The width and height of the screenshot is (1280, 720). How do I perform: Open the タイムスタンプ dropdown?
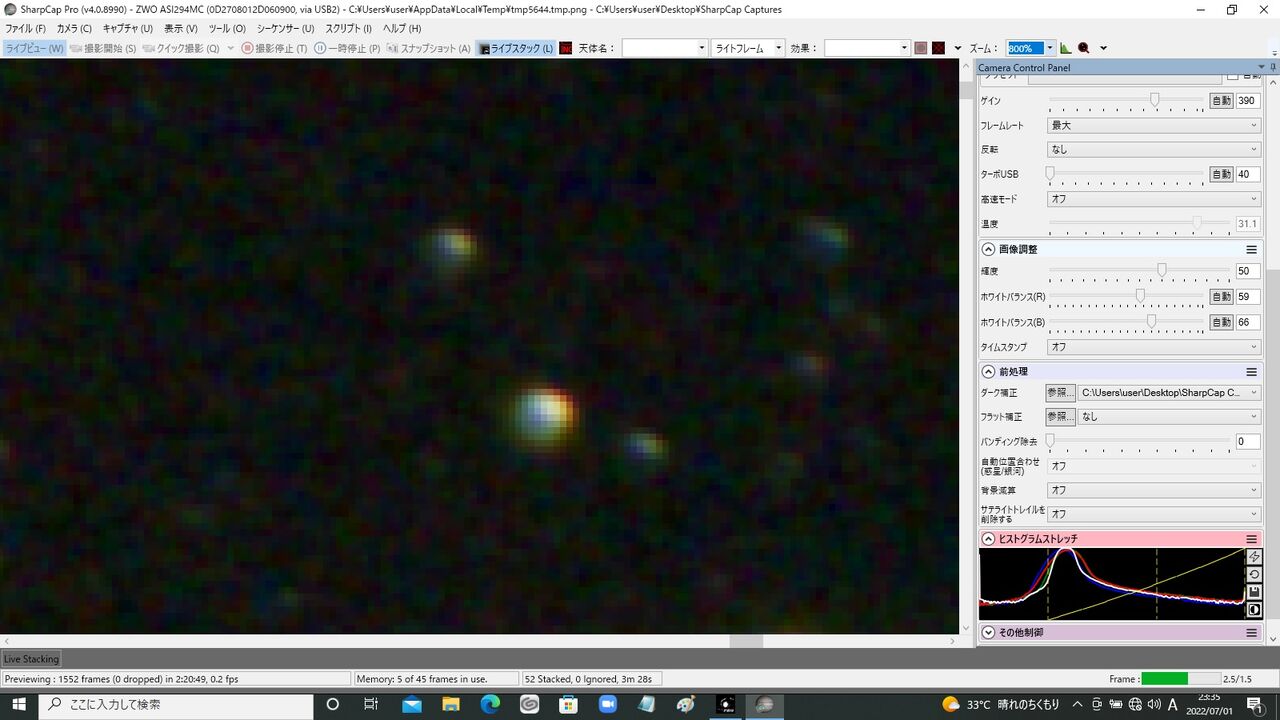(1153, 347)
